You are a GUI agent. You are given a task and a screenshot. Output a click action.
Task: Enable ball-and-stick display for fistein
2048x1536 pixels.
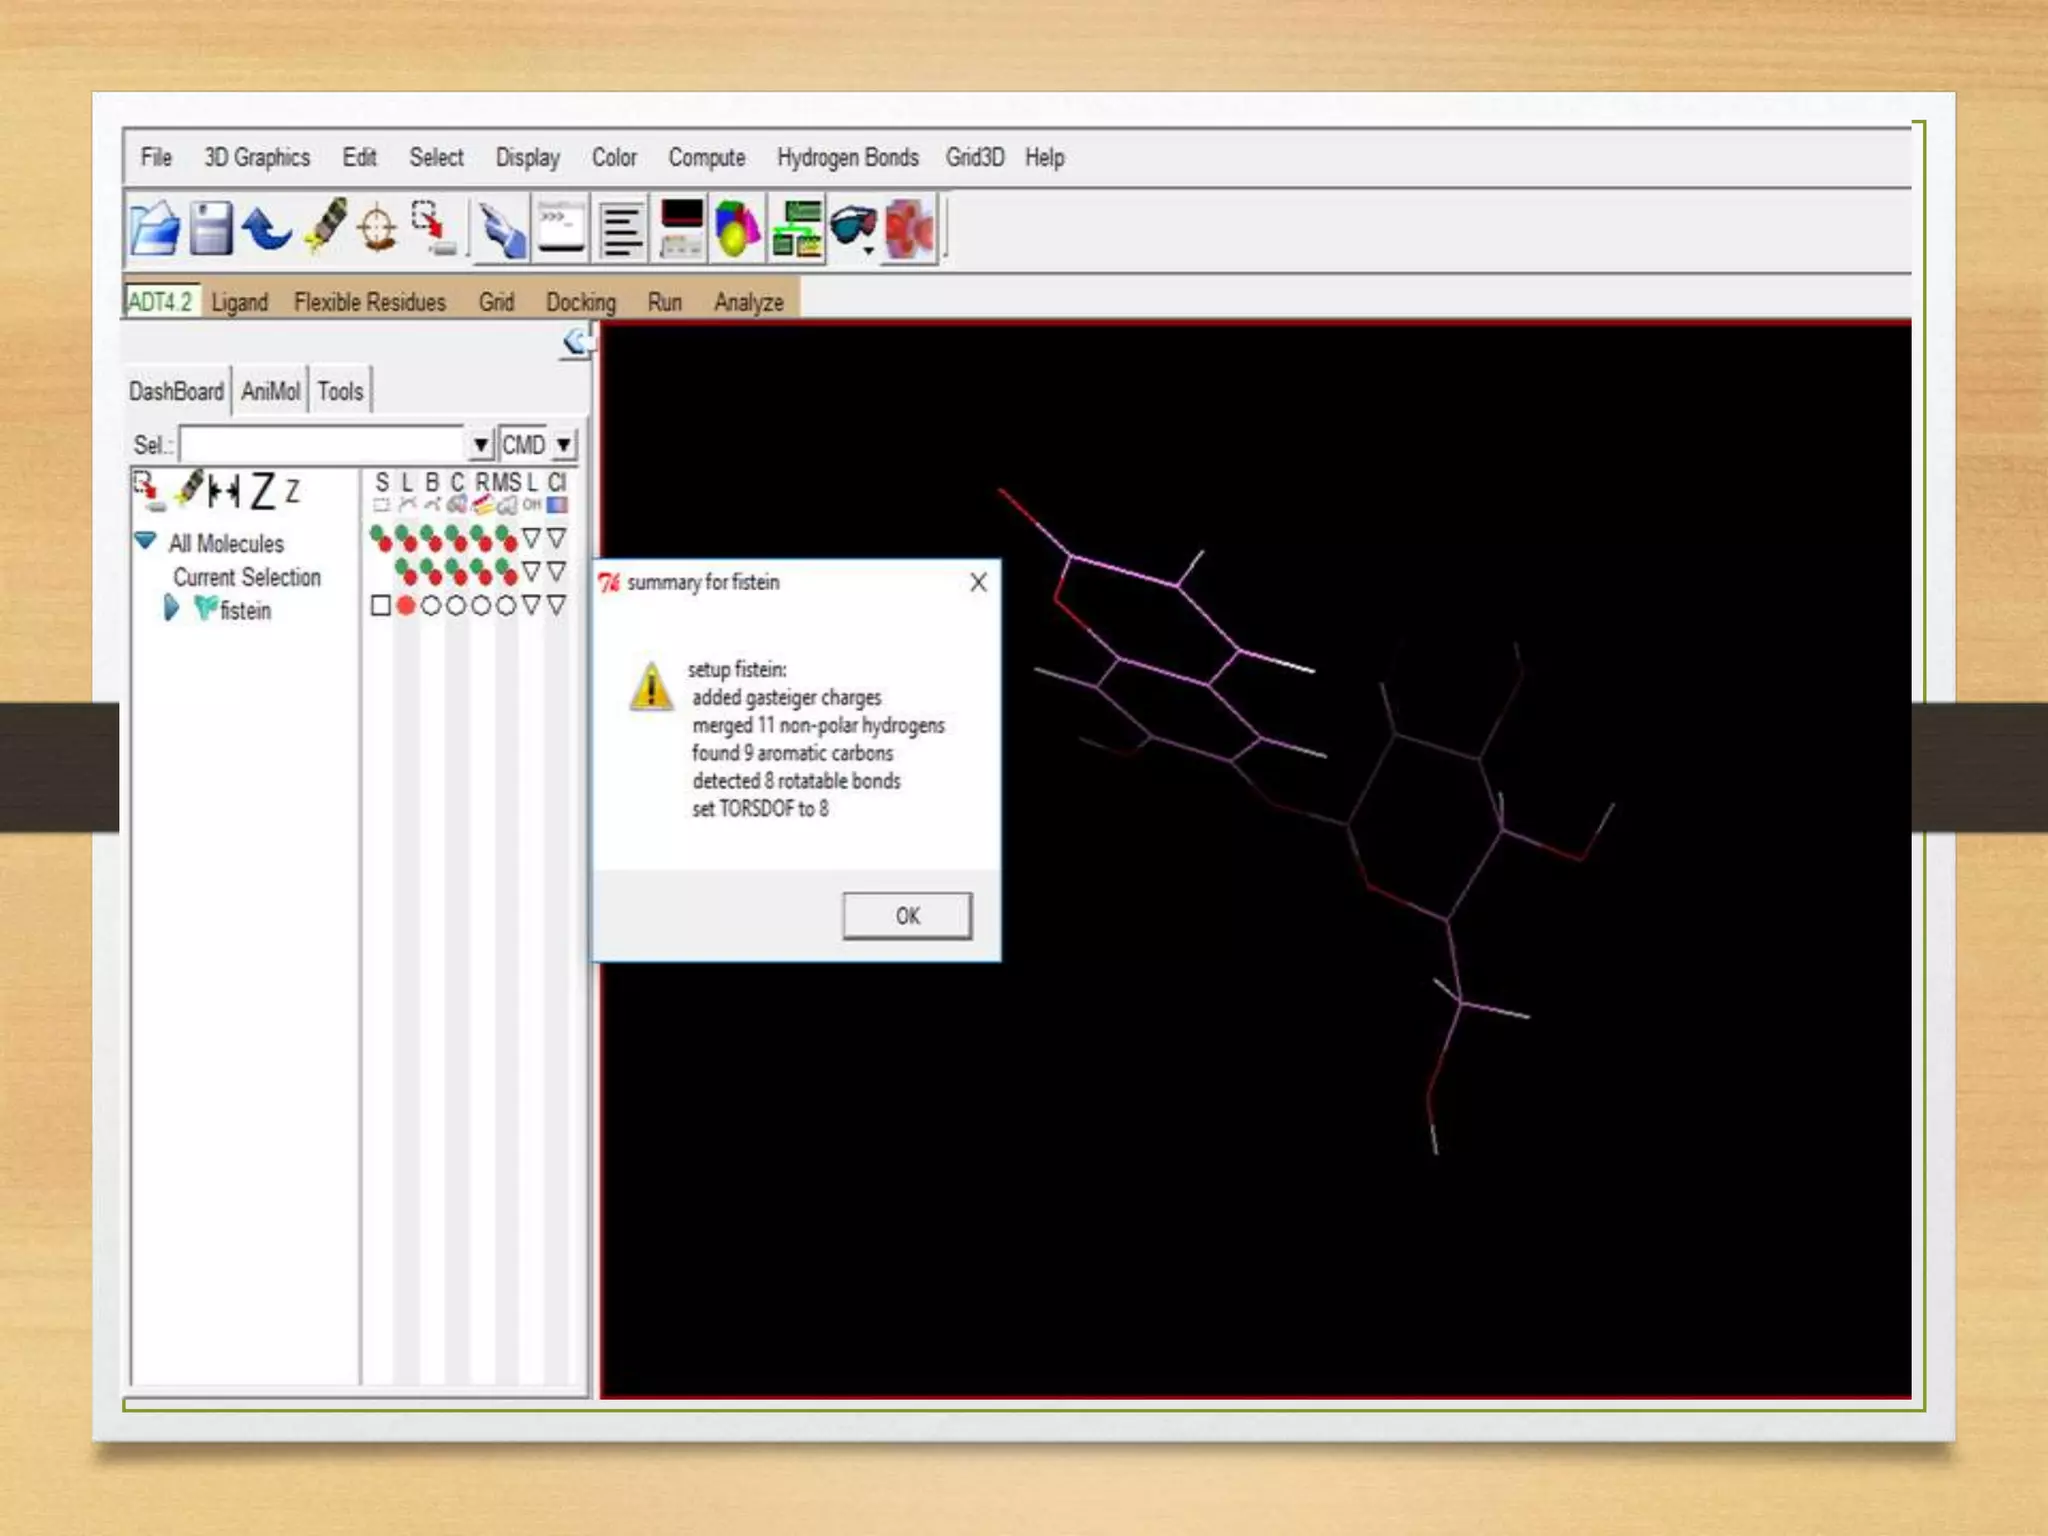tap(431, 606)
